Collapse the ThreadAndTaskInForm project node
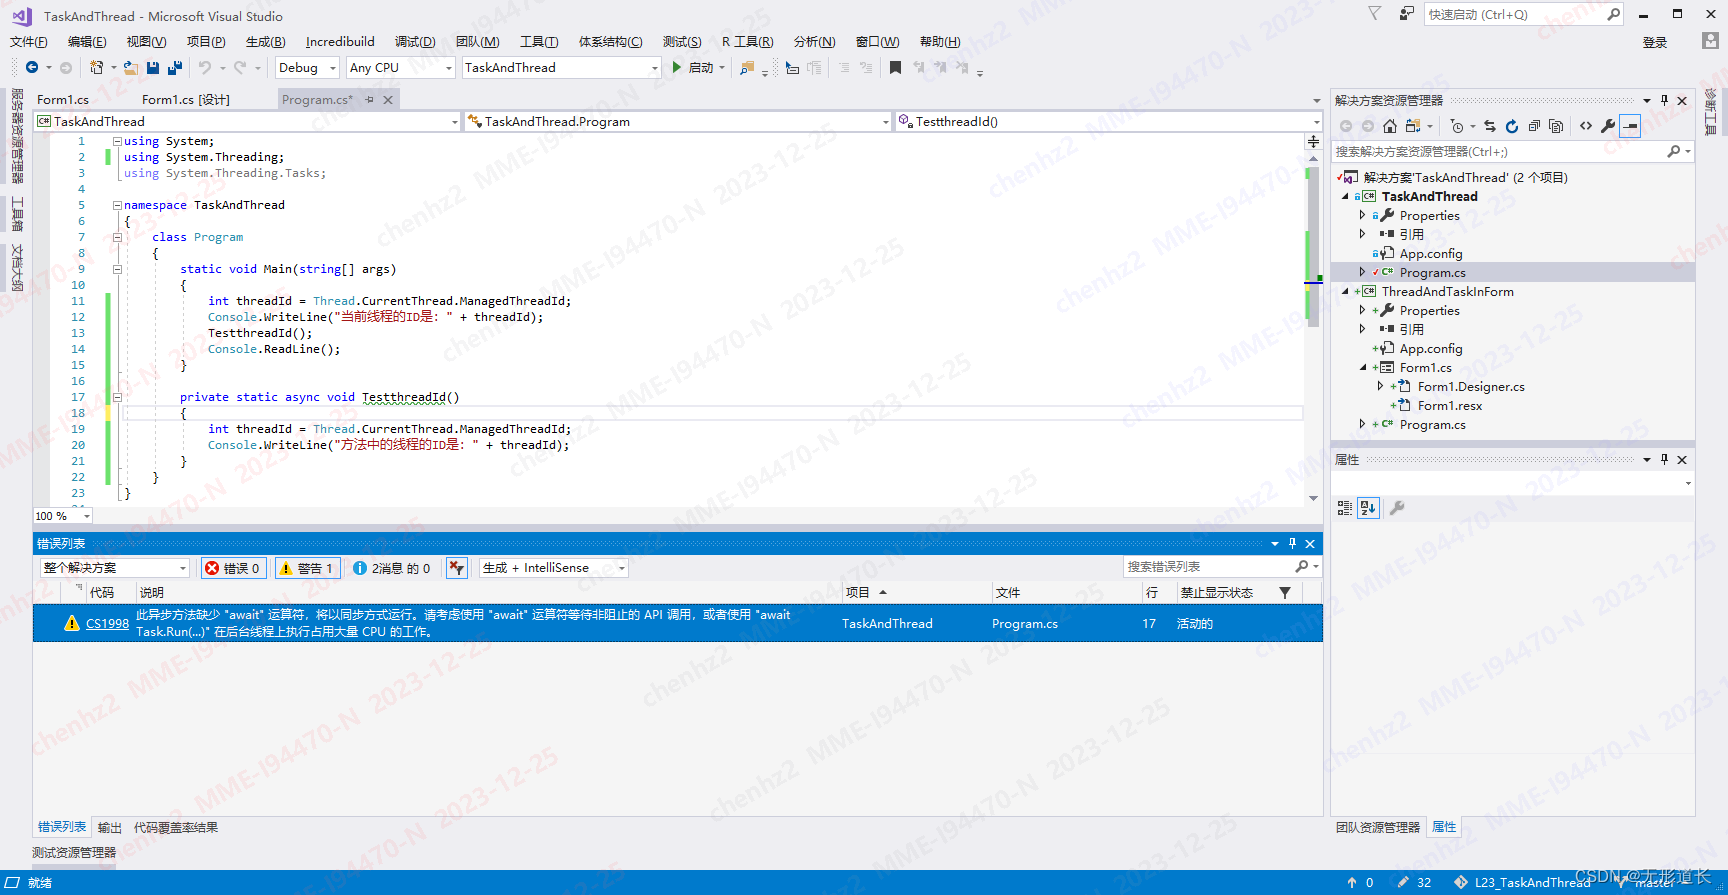This screenshot has height=895, width=1728. 1345,292
